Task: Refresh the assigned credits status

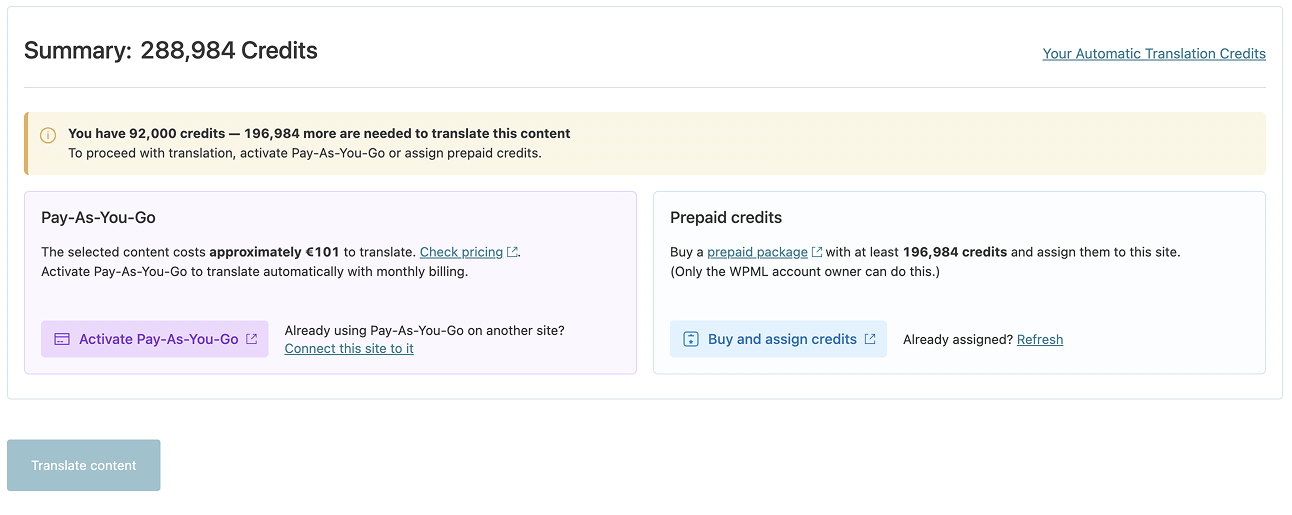Action: (x=1040, y=340)
